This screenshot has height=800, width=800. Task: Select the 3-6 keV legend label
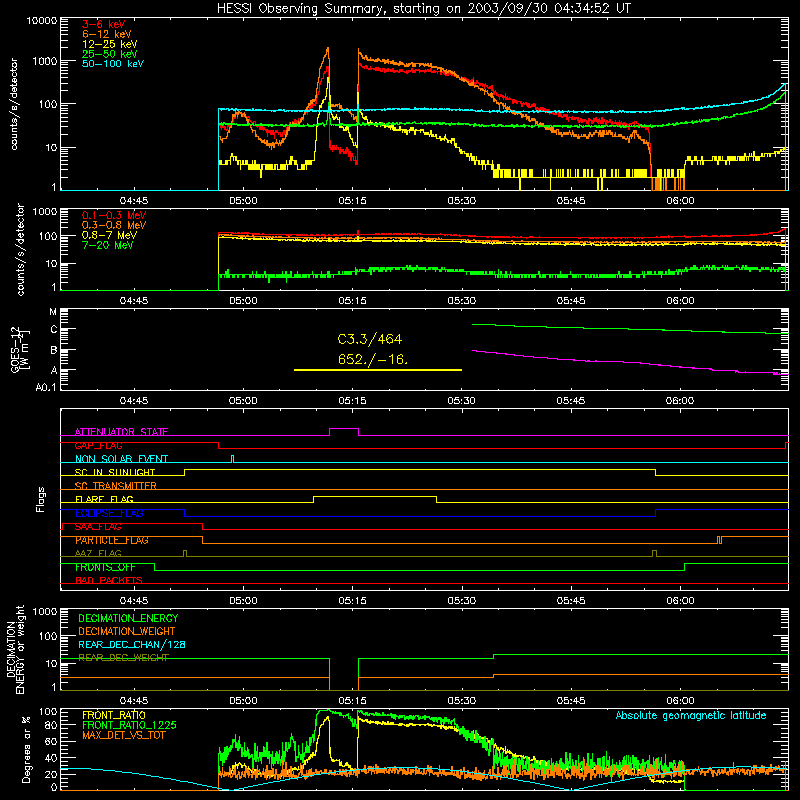104,24
